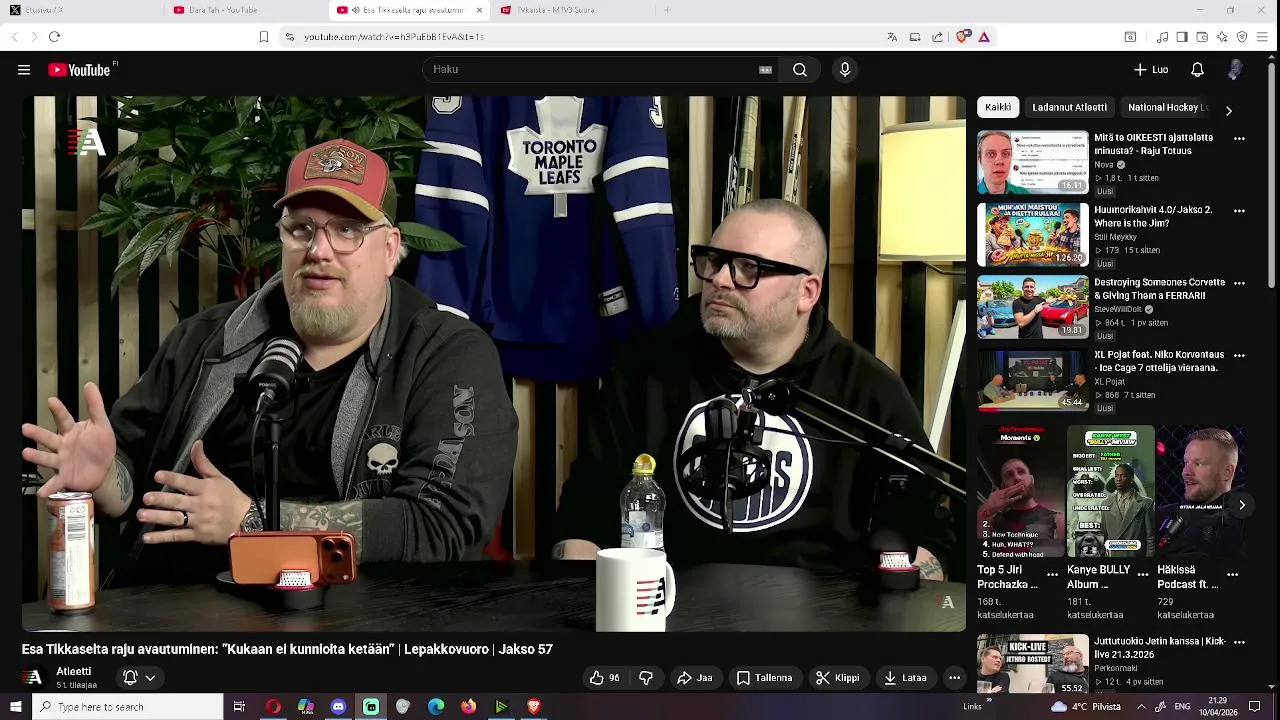Open Kanye BULLY Album short

click(1110, 491)
